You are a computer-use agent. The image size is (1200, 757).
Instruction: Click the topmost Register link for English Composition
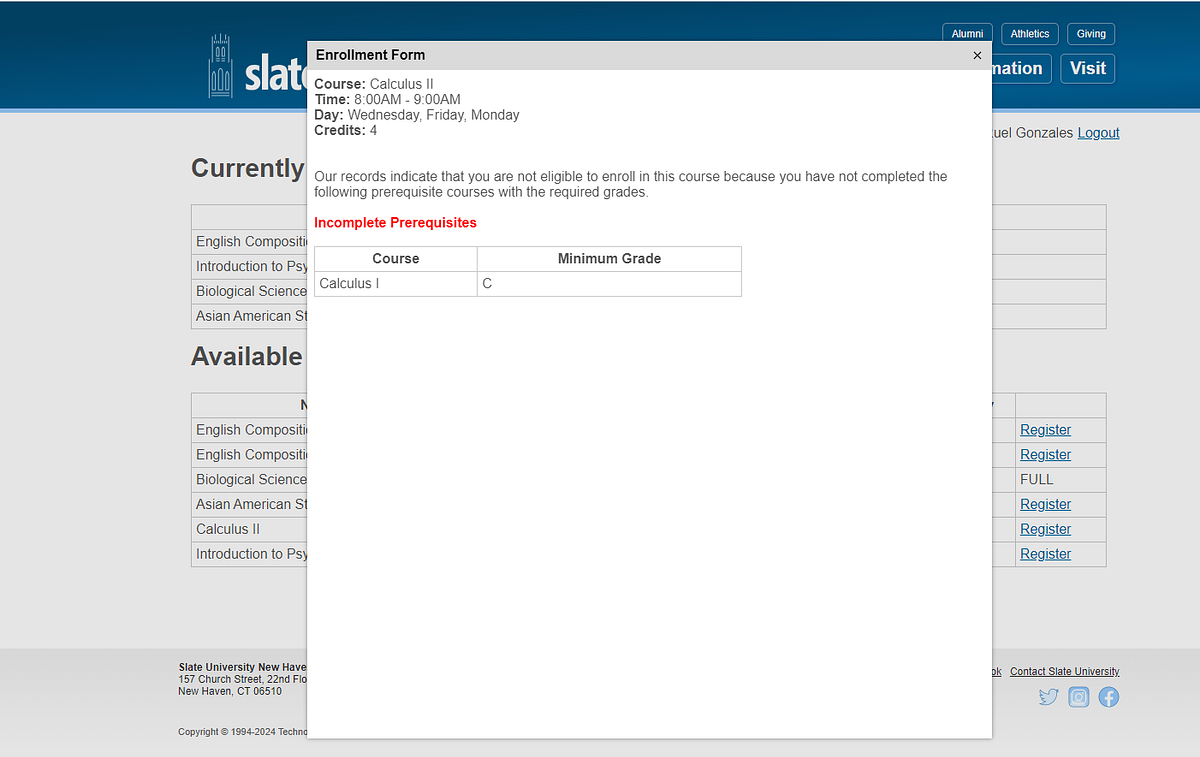(1045, 429)
